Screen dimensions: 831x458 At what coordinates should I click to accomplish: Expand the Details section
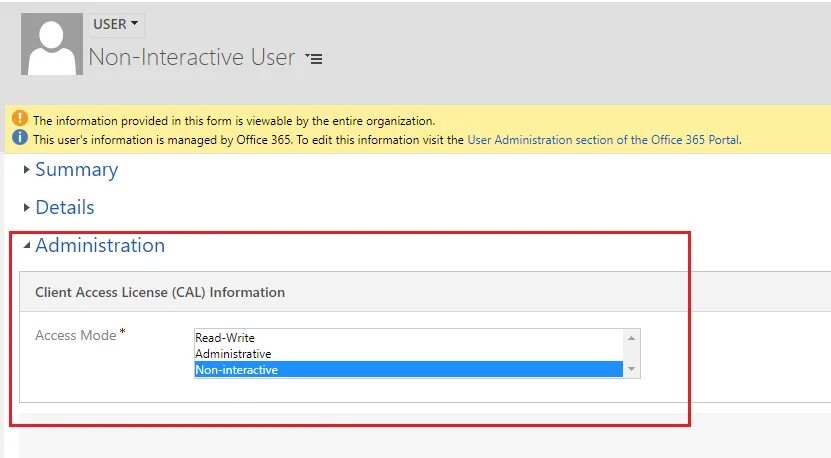click(64, 208)
